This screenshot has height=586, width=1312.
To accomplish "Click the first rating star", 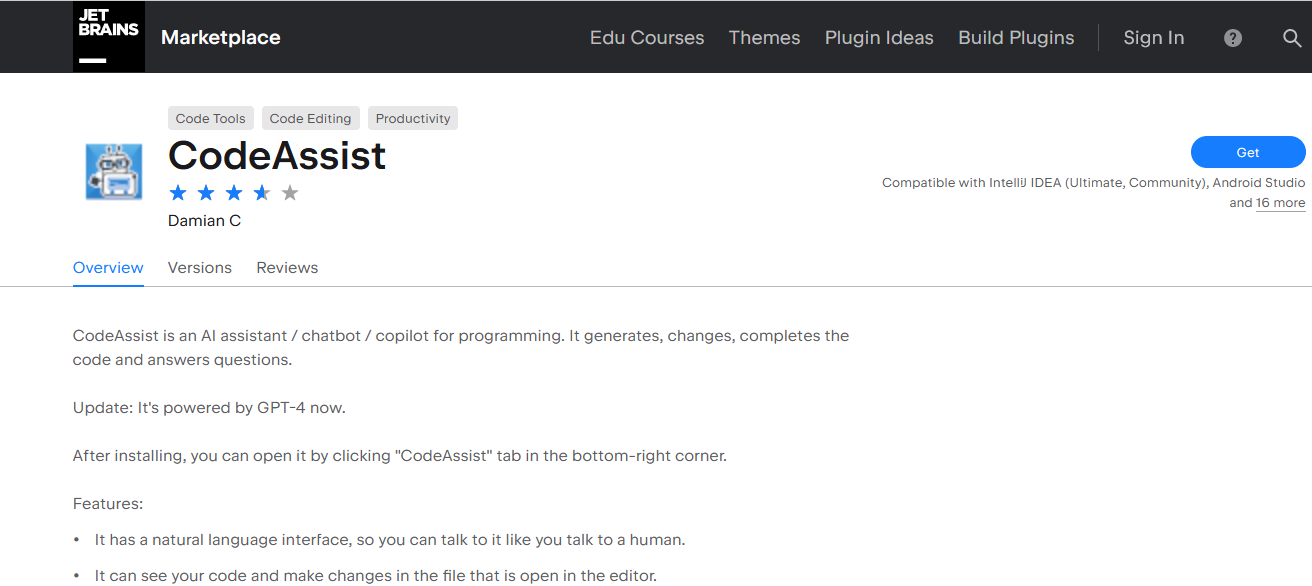I will 178,192.
